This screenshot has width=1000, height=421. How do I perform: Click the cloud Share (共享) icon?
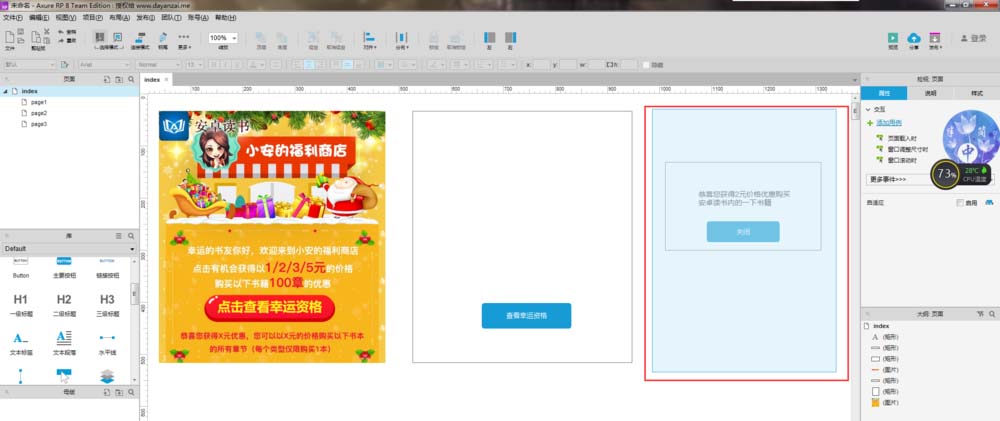pyautogui.click(x=914, y=37)
